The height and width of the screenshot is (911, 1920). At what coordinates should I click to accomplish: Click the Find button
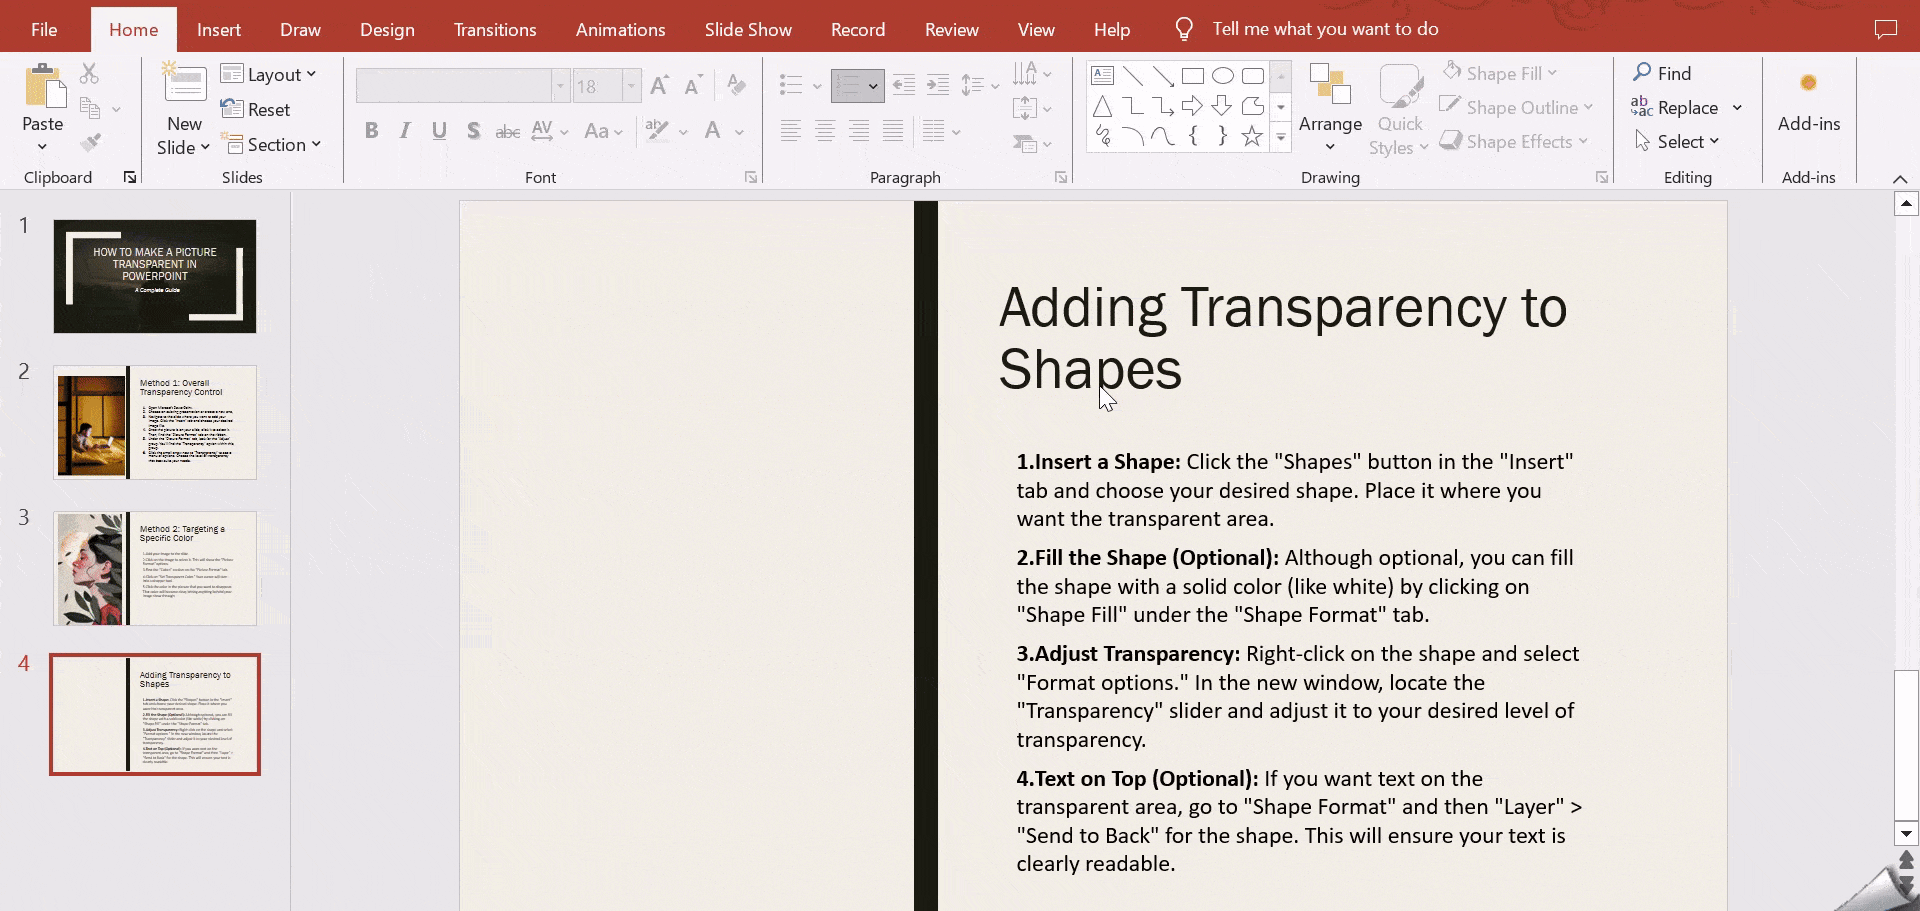(x=1662, y=73)
